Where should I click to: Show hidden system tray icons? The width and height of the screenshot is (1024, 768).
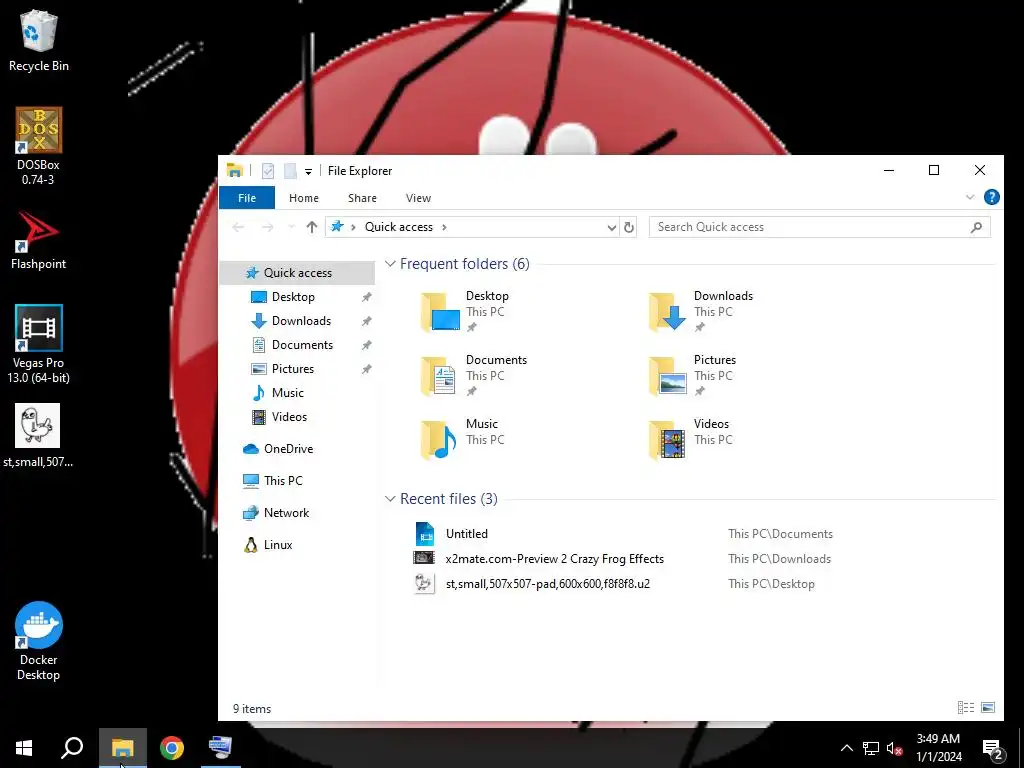coord(846,748)
